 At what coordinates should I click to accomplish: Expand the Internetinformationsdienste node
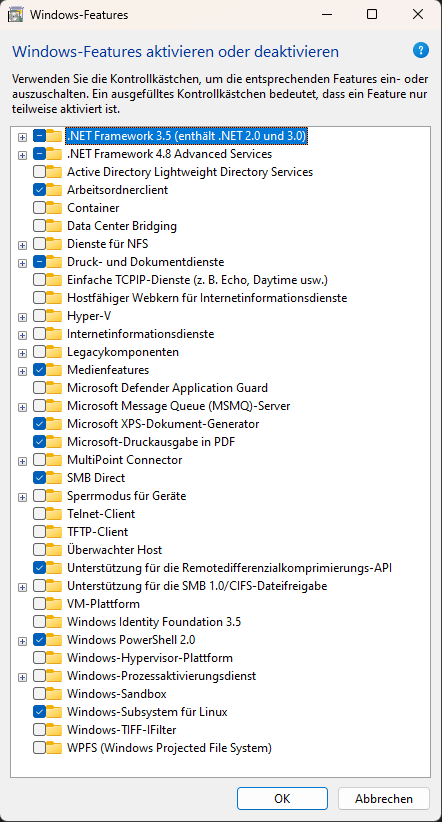click(x=22, y=335)
